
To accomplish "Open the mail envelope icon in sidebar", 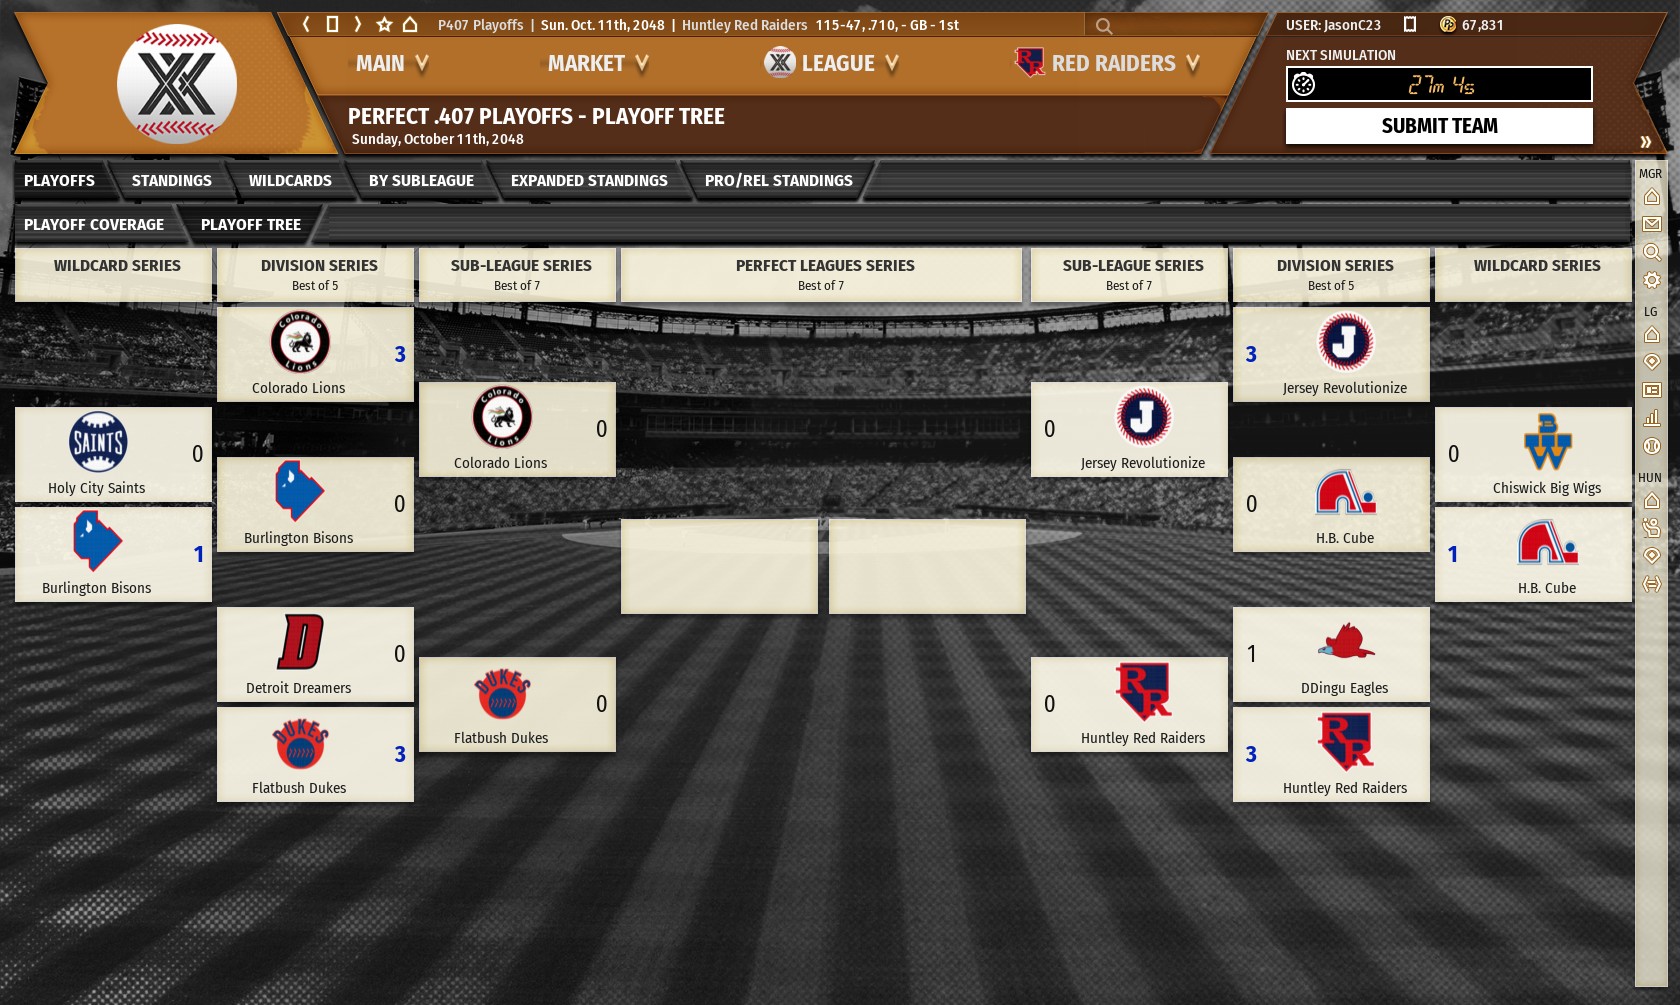I will click(x=1652, y=224).
